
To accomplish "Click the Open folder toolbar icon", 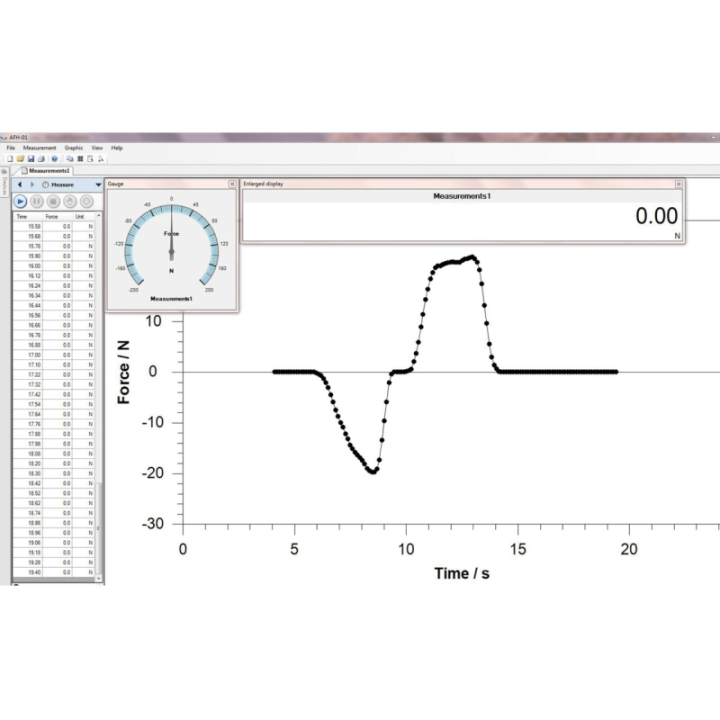I will 20,159.
